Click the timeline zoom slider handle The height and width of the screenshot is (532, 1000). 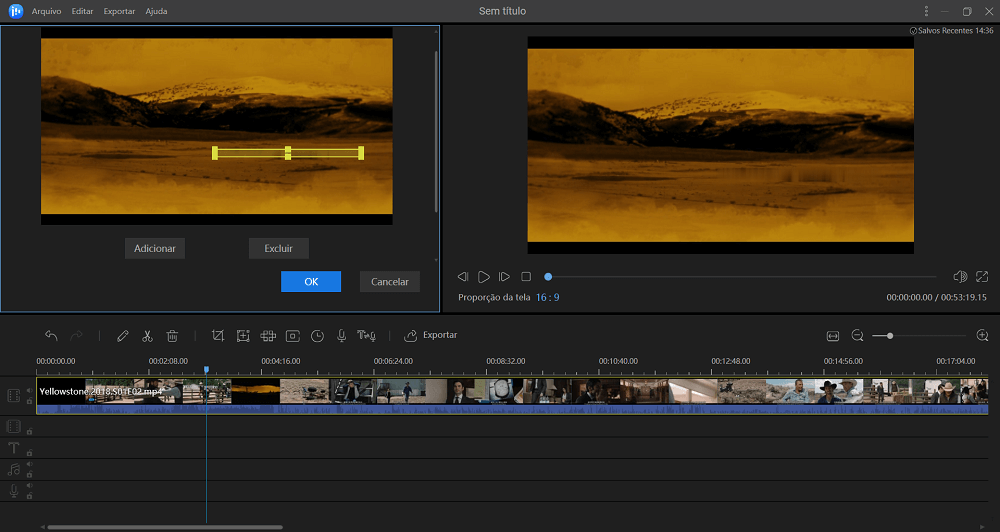890,336
